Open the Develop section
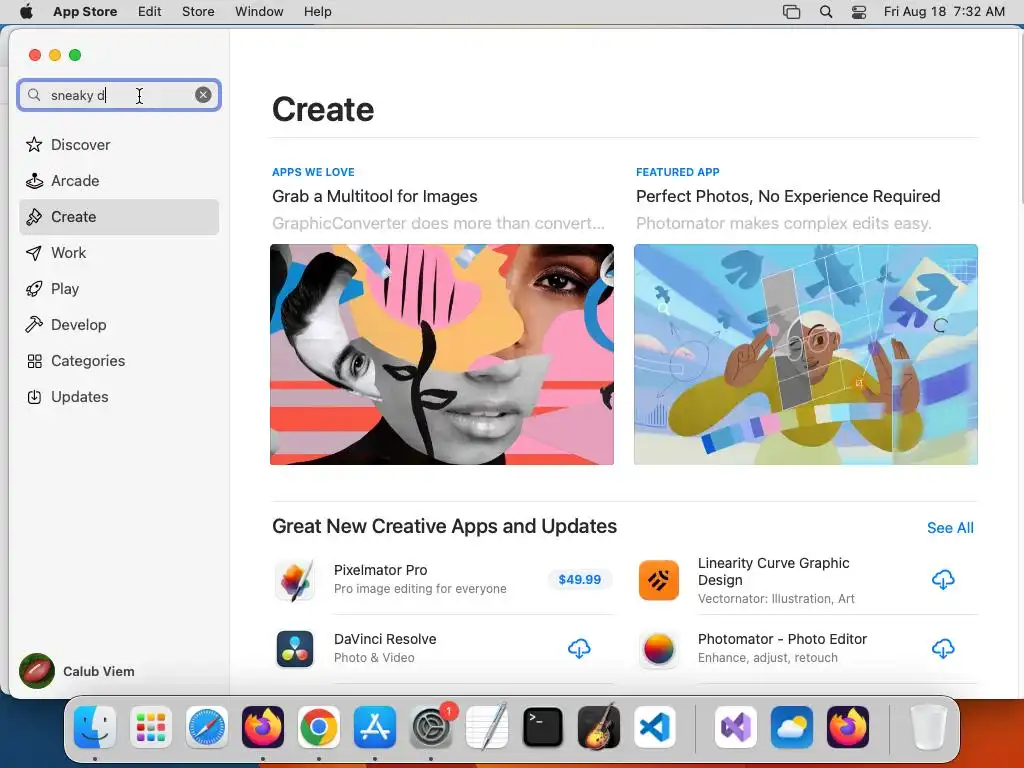The image size is (1024, 768). tap(119, 325)
